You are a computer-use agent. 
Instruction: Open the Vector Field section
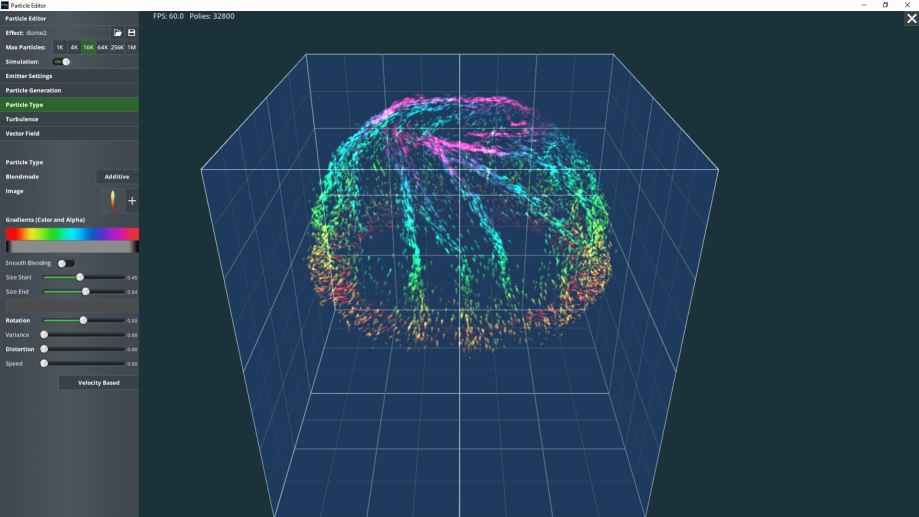point(69,133)
